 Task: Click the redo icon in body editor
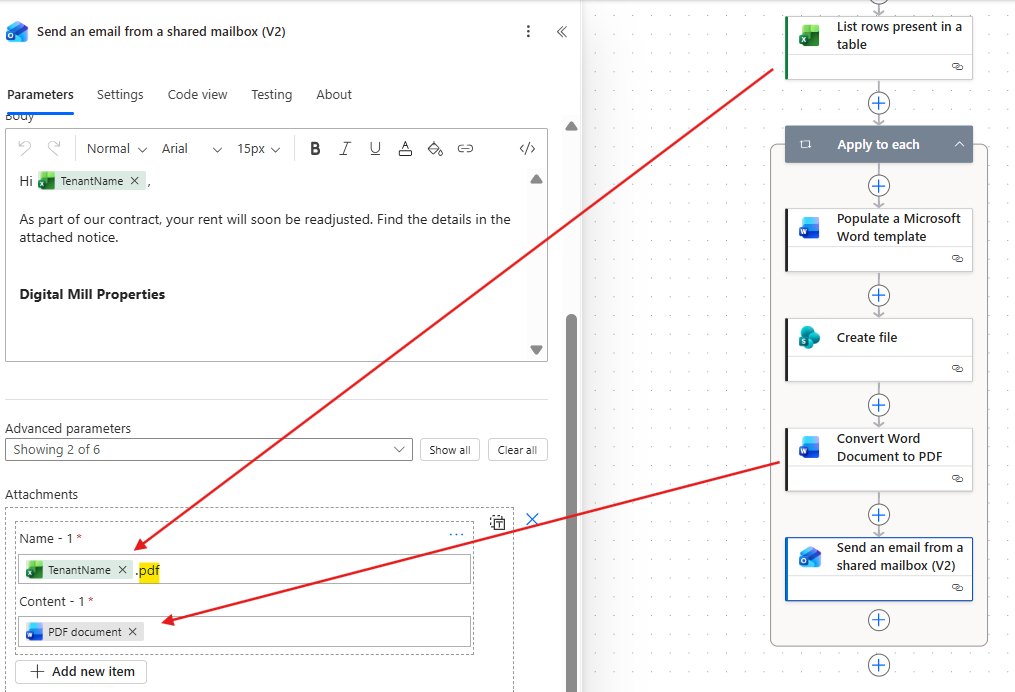(54, 148)
